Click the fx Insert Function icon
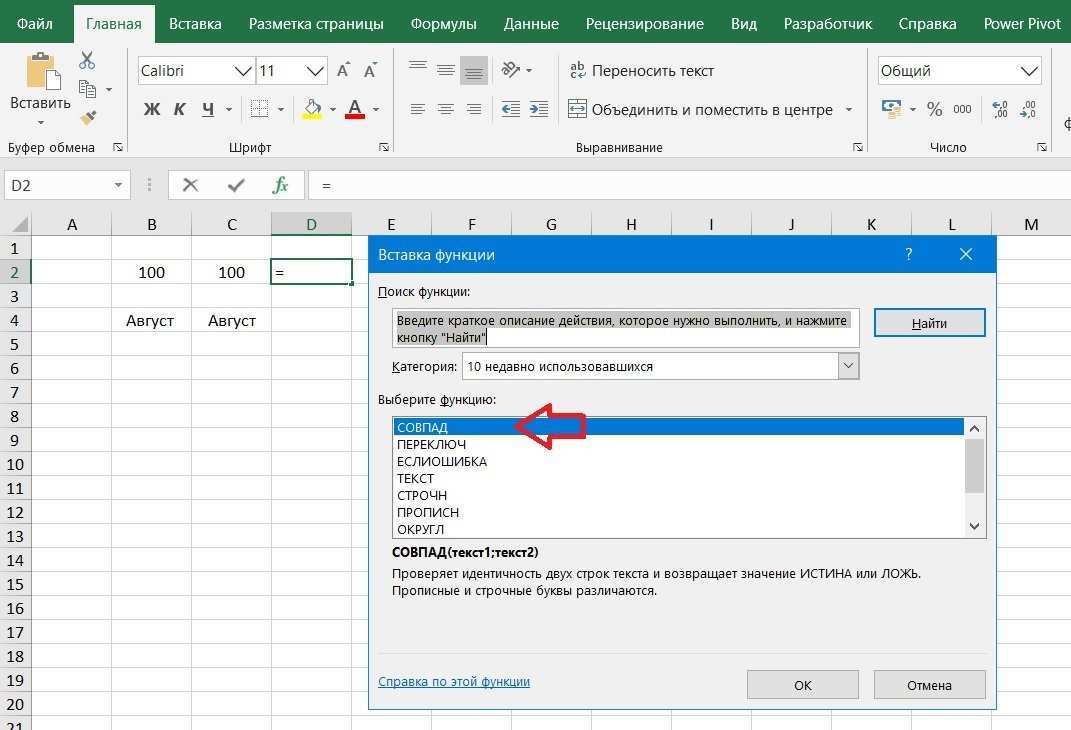The height and width of the screenshot is (730, 1071). click(x=281, y=185)
